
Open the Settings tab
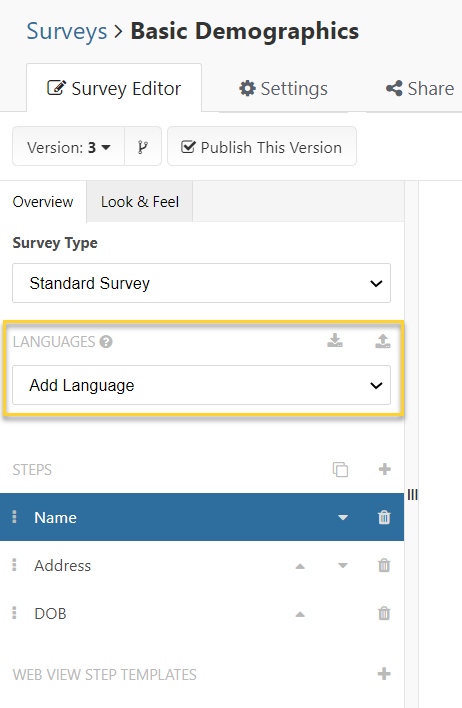point(284,88)
